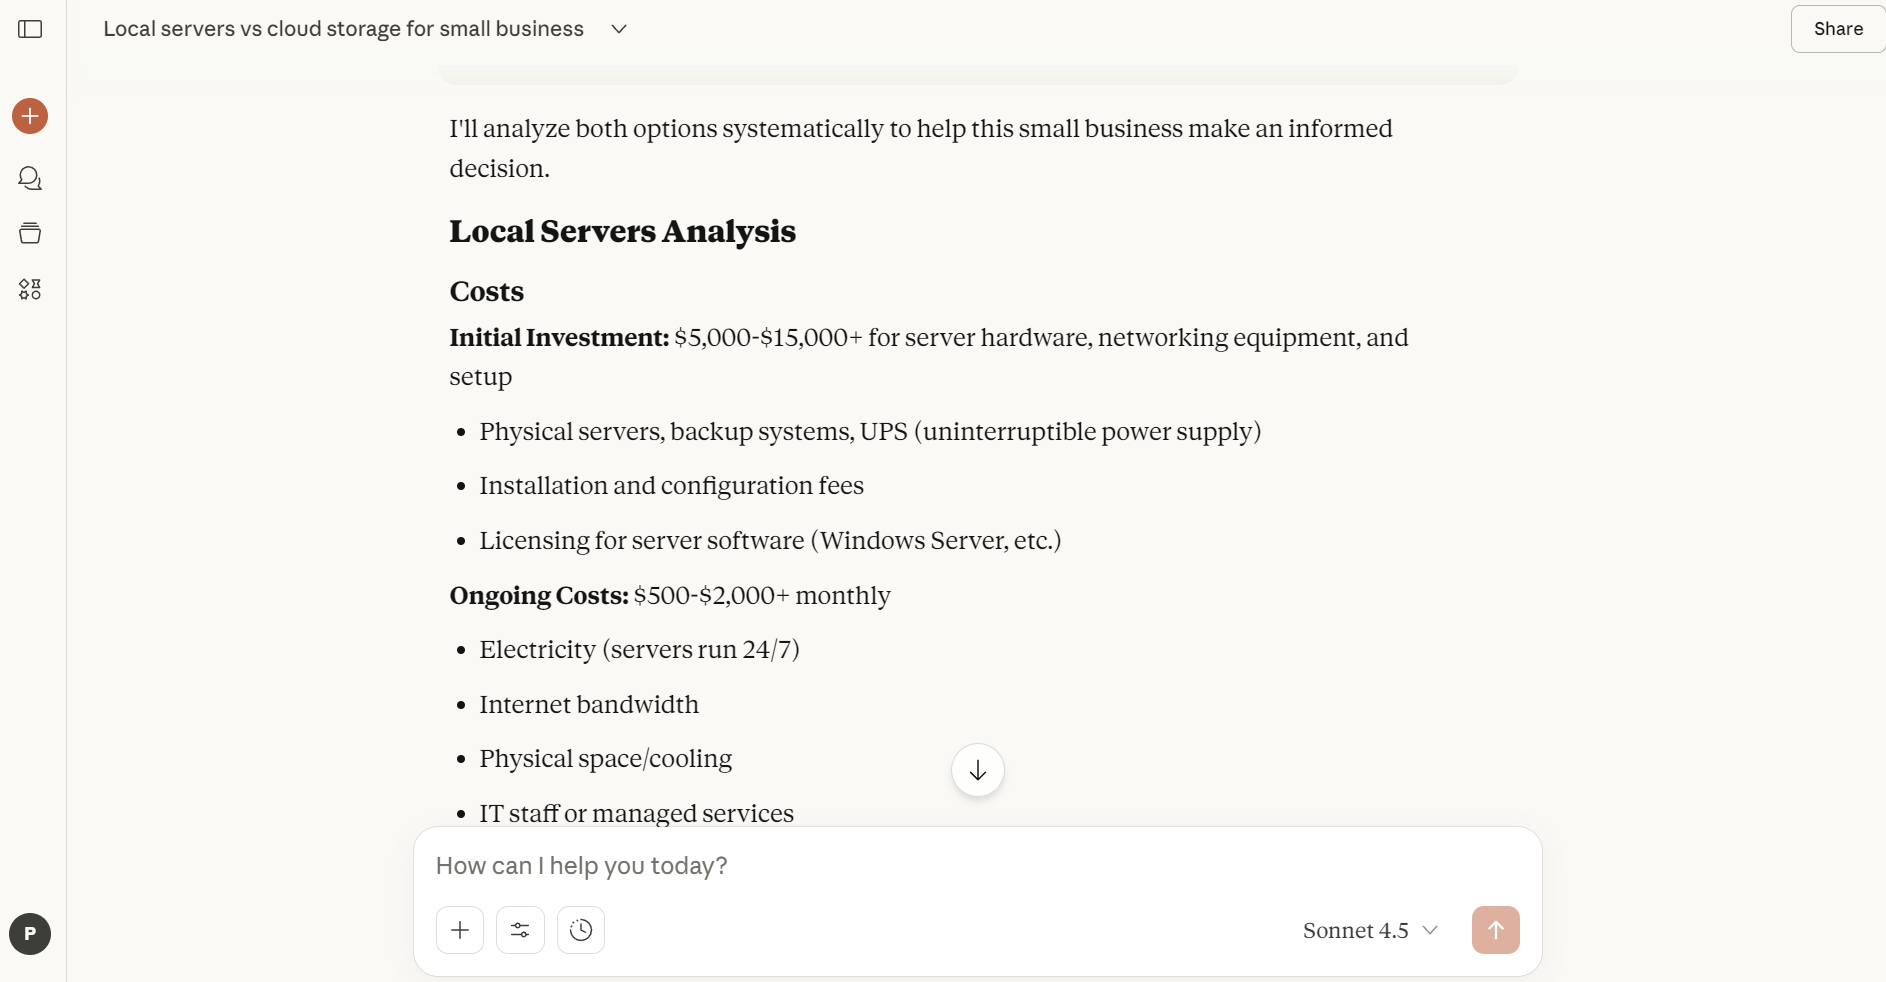Click the attach plus icon in composer
The image size is (1886, 982).
tap(460, 930)
